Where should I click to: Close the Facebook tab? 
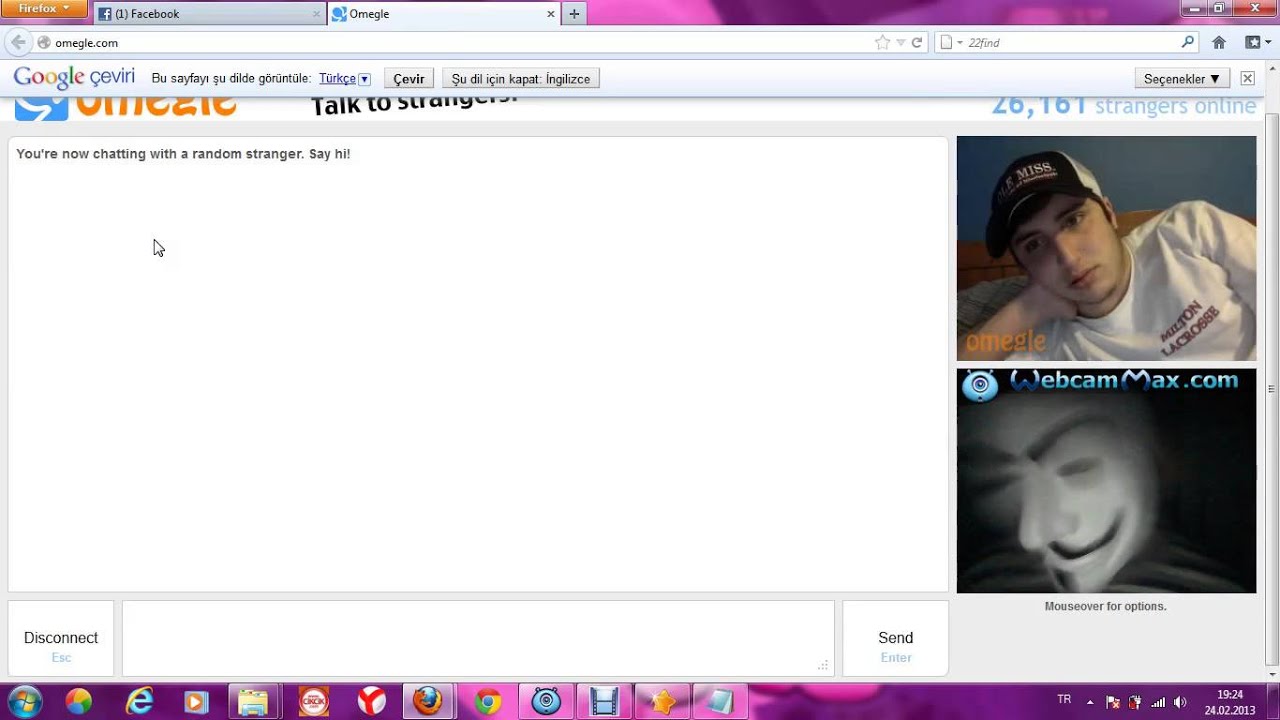coord(317,14)
